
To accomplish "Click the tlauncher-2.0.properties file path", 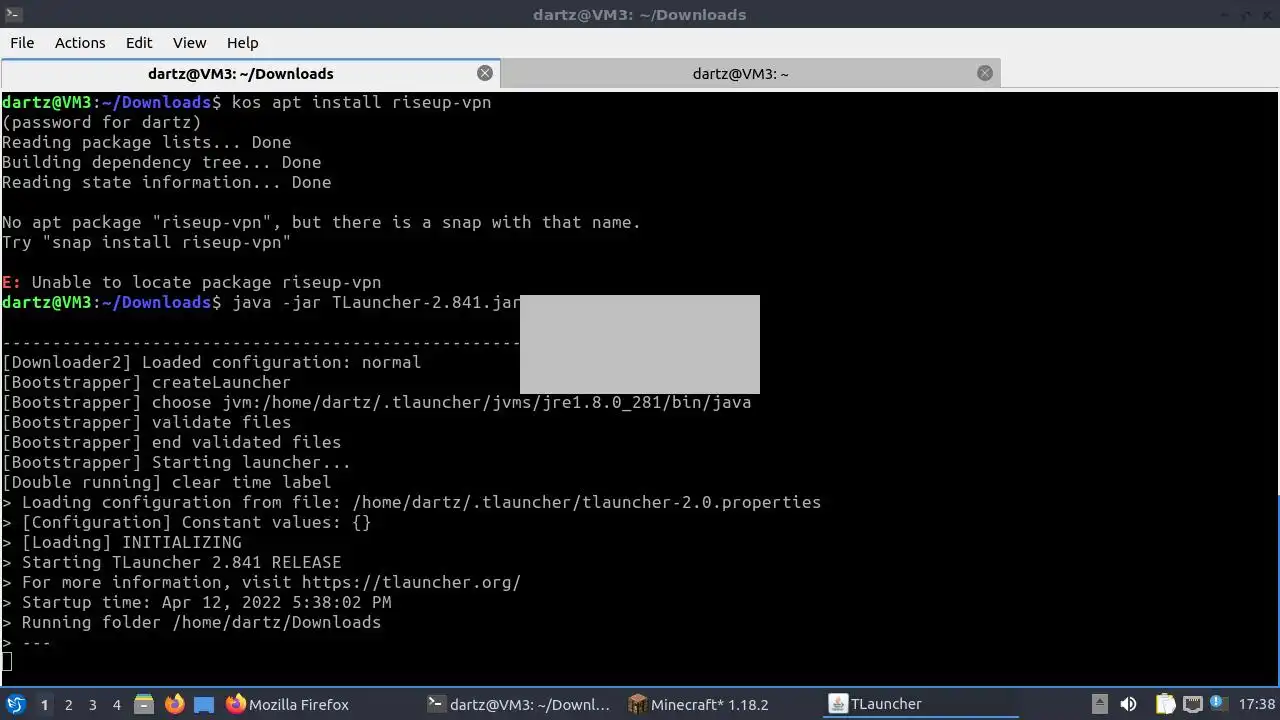I will point(586,502).
